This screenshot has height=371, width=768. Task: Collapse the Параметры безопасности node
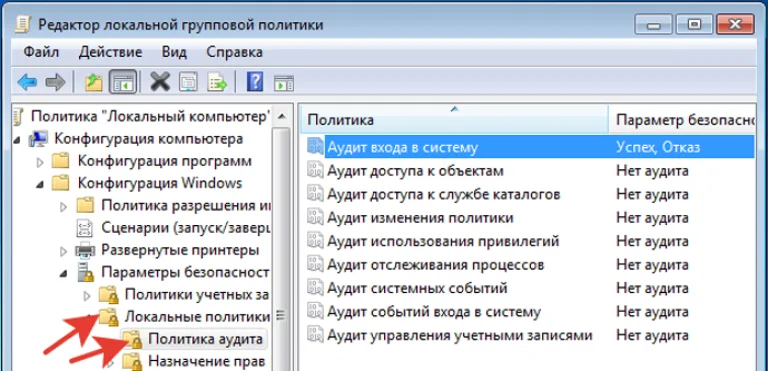(64, 274)
